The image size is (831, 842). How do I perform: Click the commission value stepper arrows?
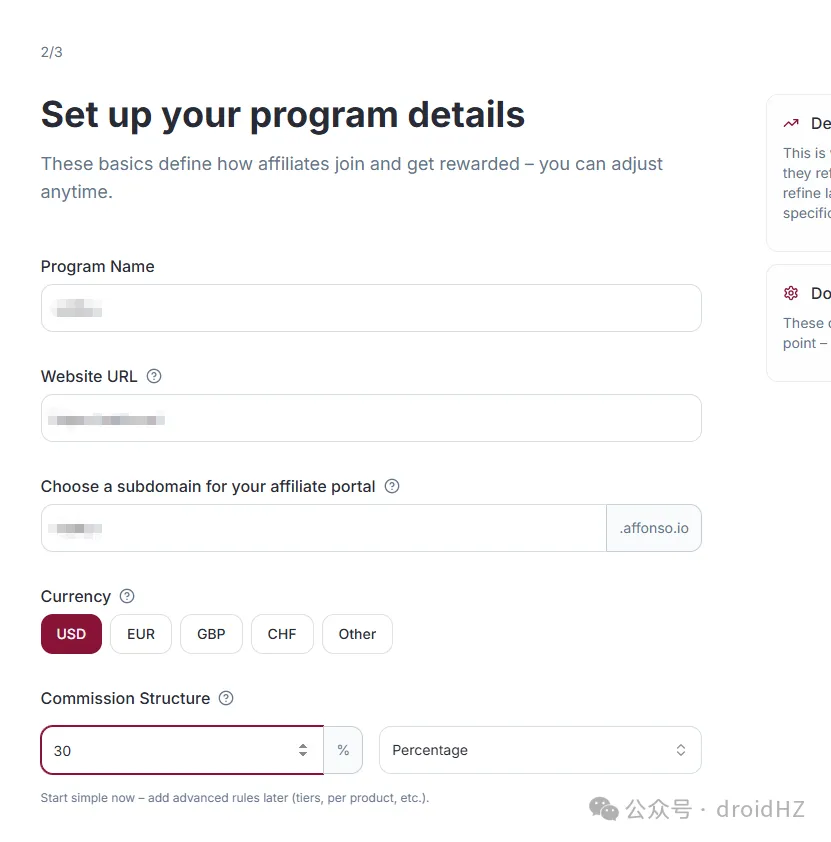click(303, 750)
